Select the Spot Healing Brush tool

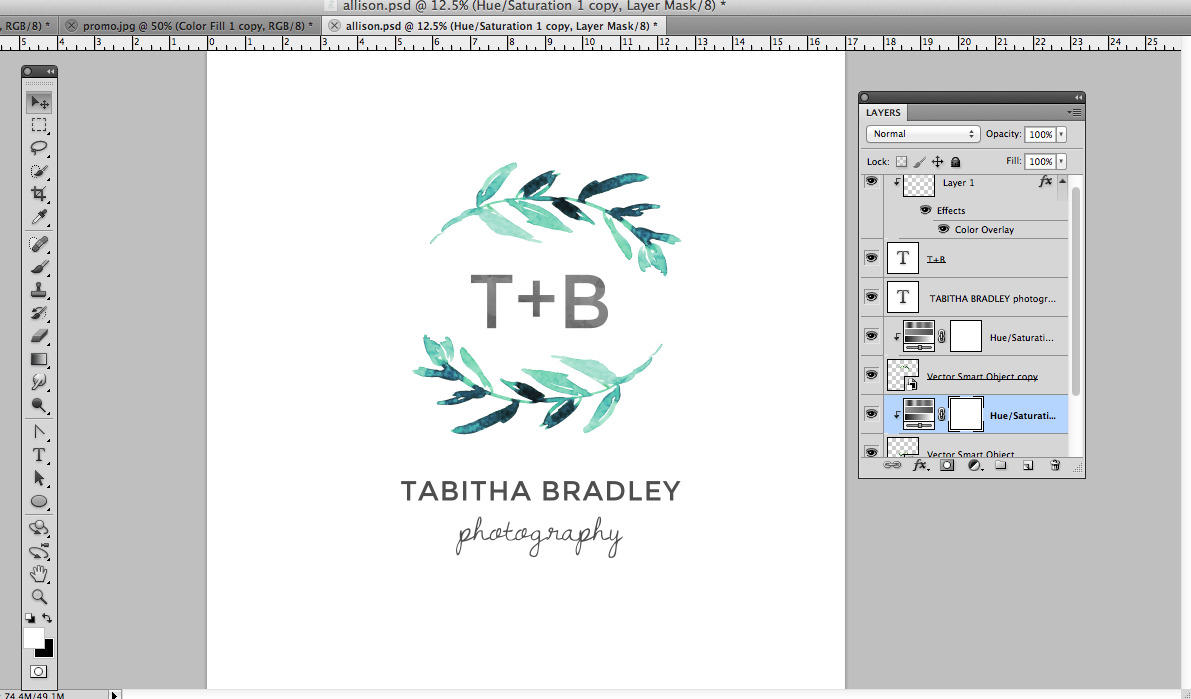click(39, 244)
